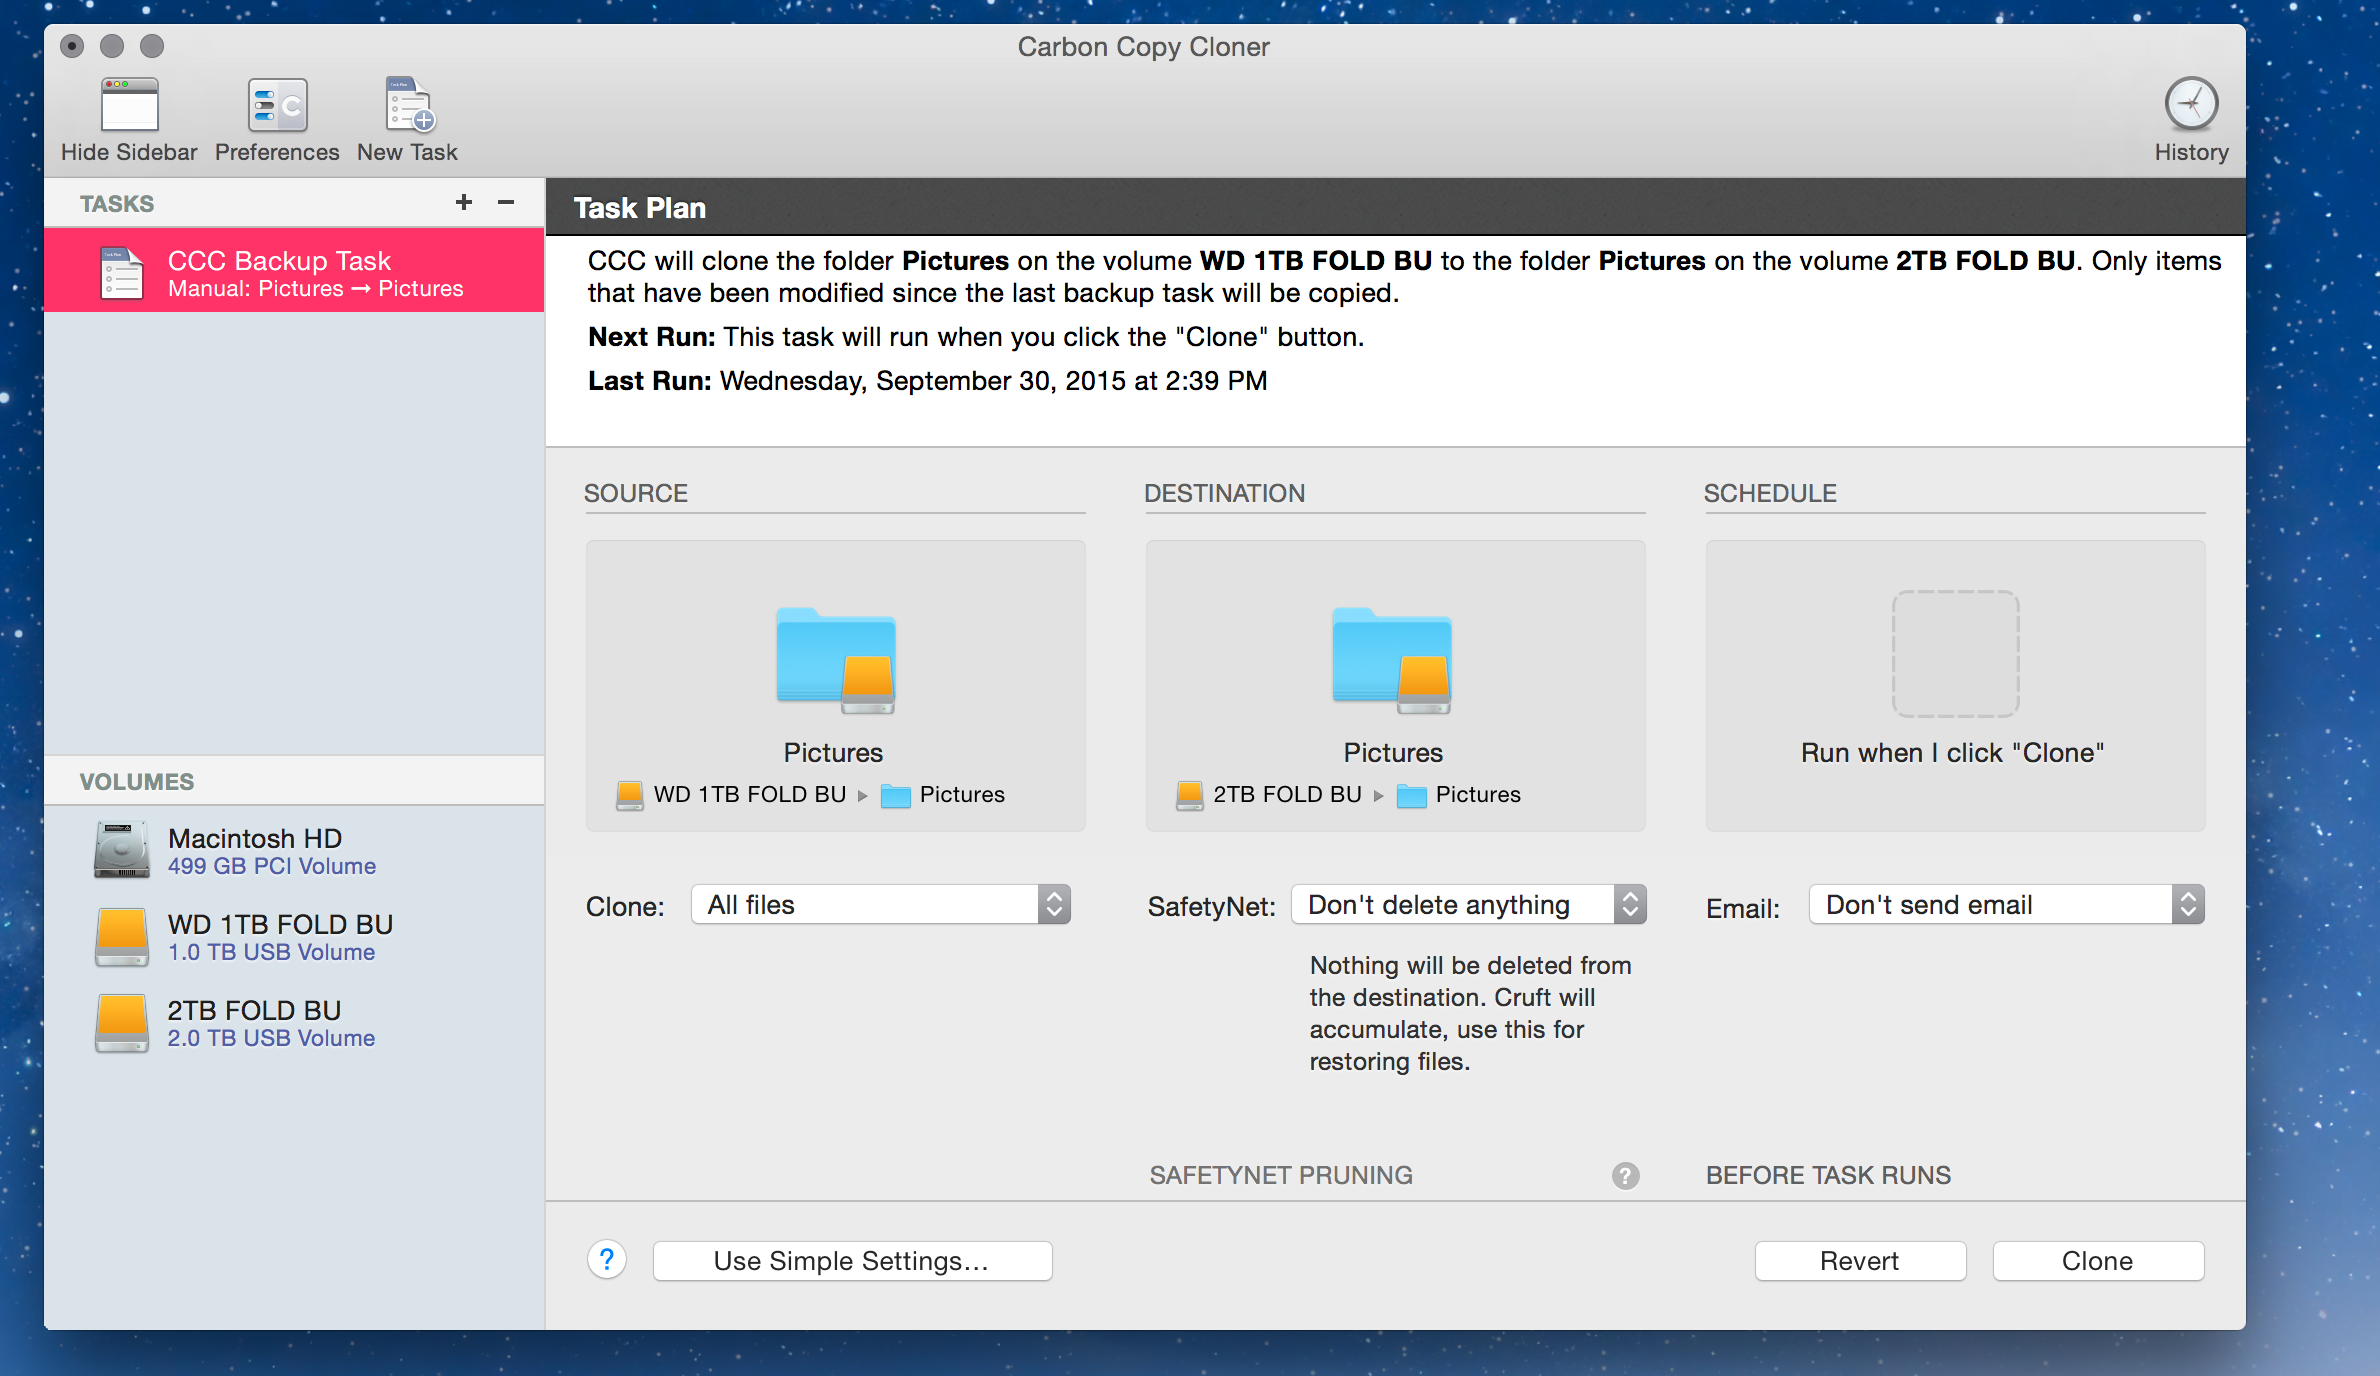Click the WD 1TB FOLD BU sidebar drive icon

pyautogui.click(x=122, y=937)
